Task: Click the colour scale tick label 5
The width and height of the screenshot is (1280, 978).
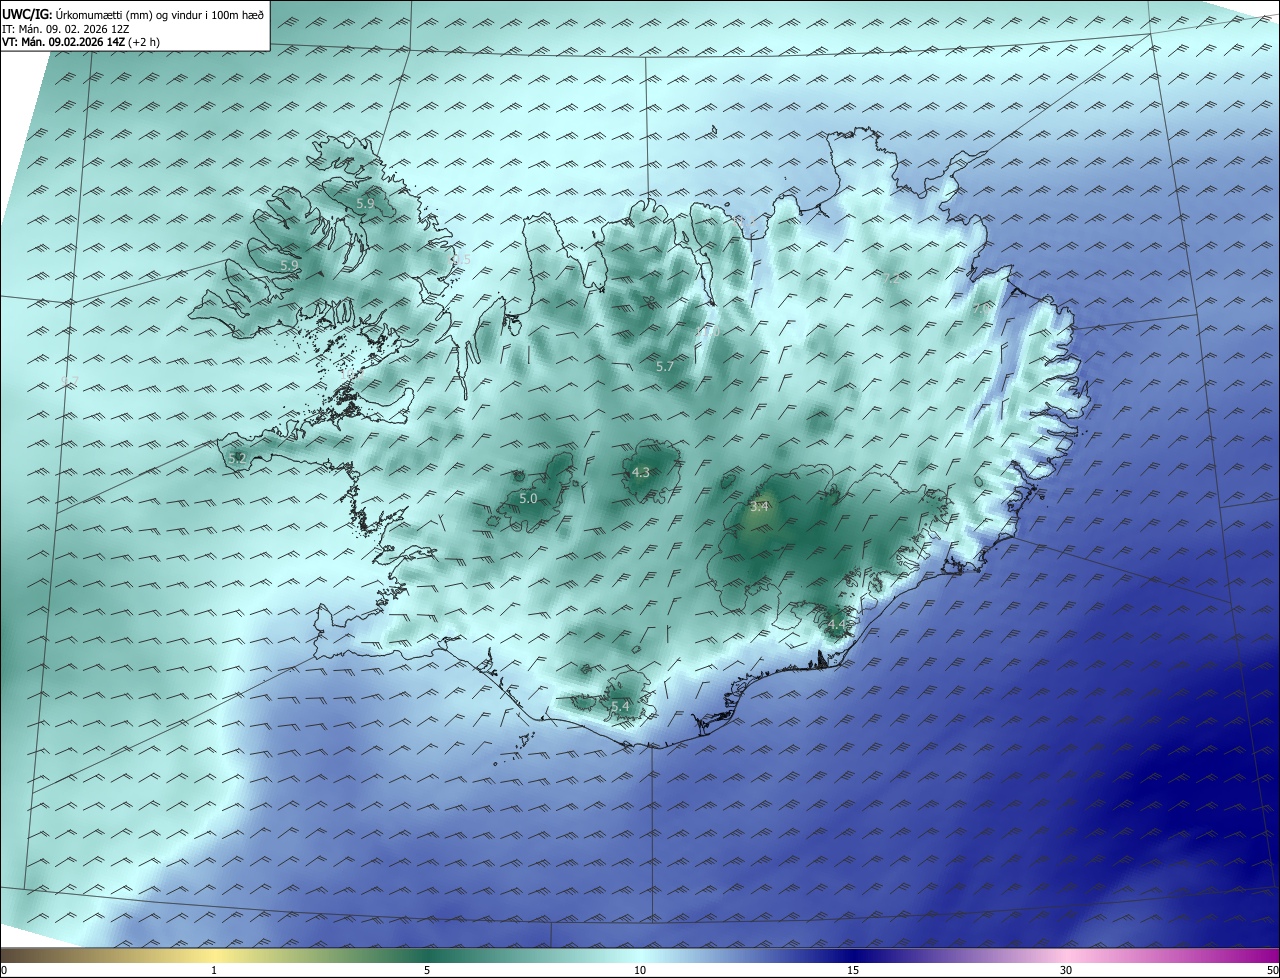Action: coord(427,970)
